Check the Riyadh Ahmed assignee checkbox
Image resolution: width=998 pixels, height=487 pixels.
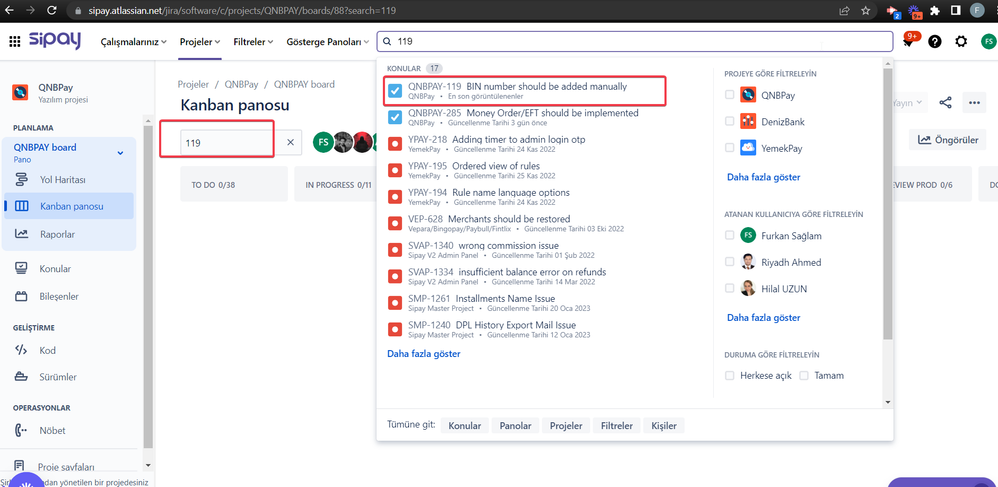(729, 262)
